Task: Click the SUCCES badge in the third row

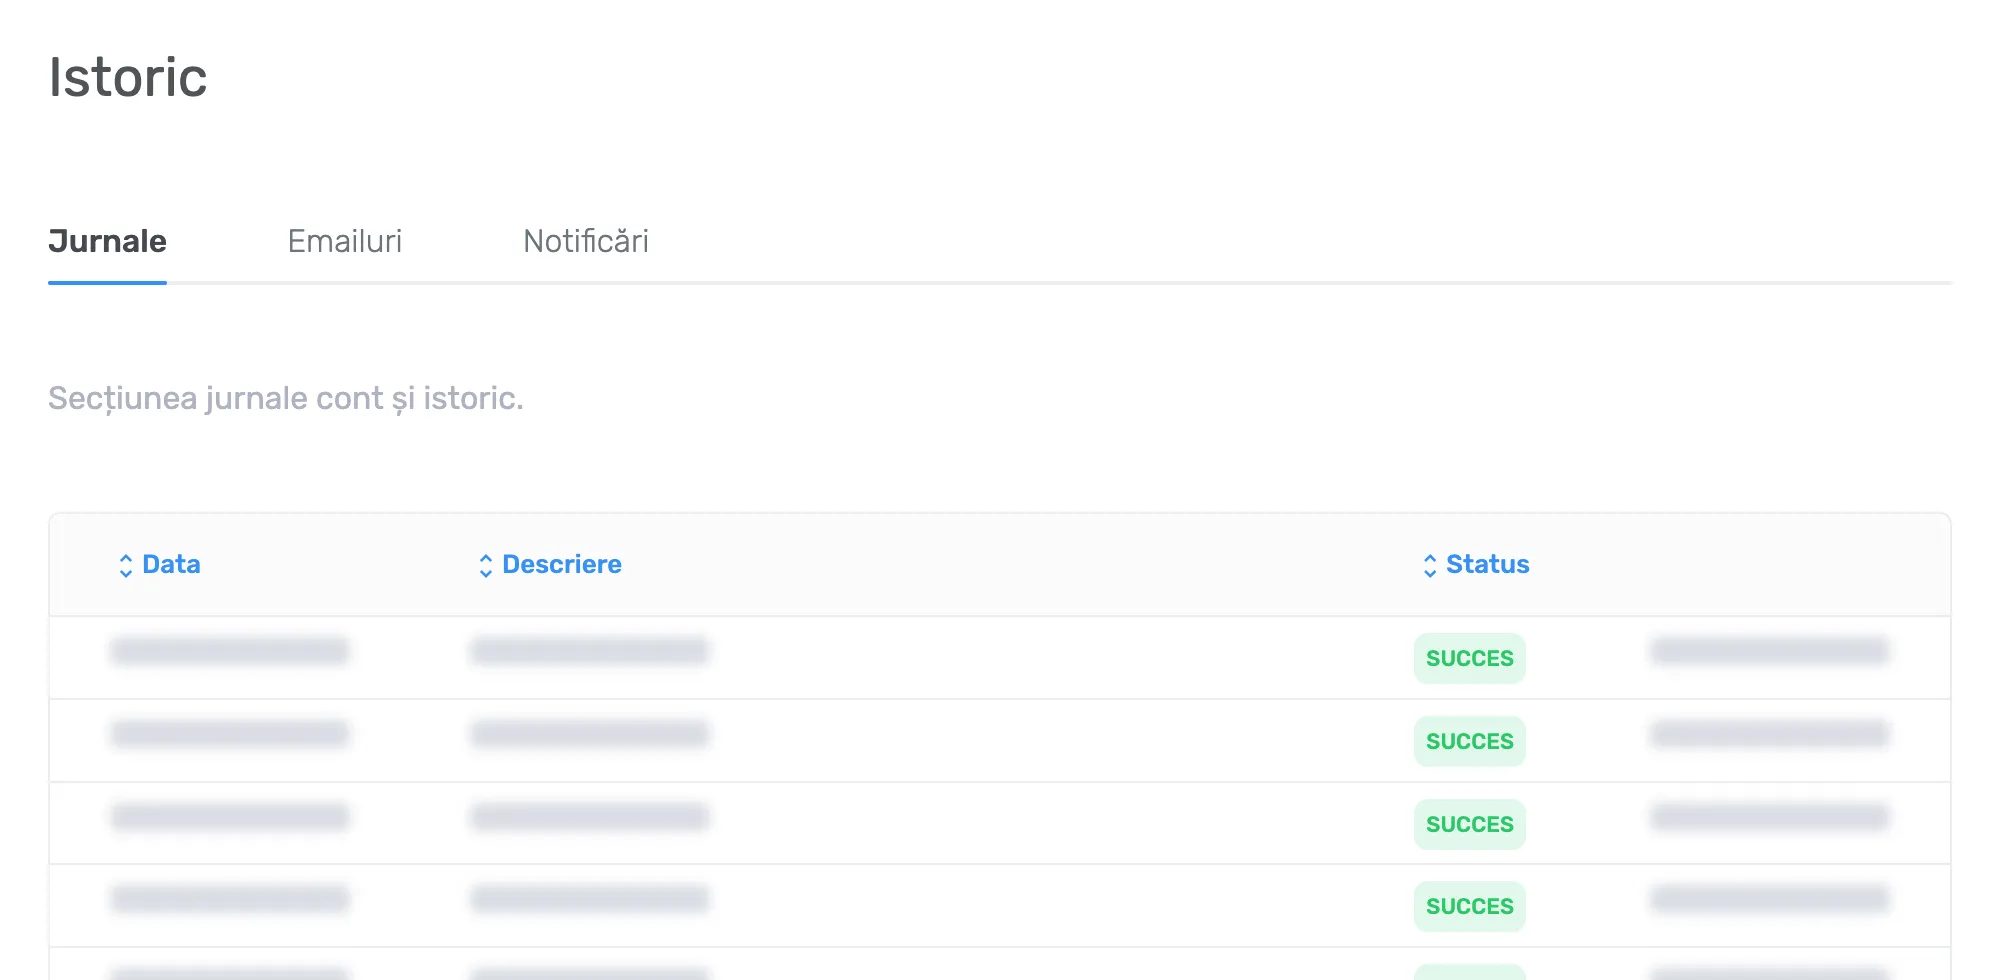Action: [x=1469, y=824]
